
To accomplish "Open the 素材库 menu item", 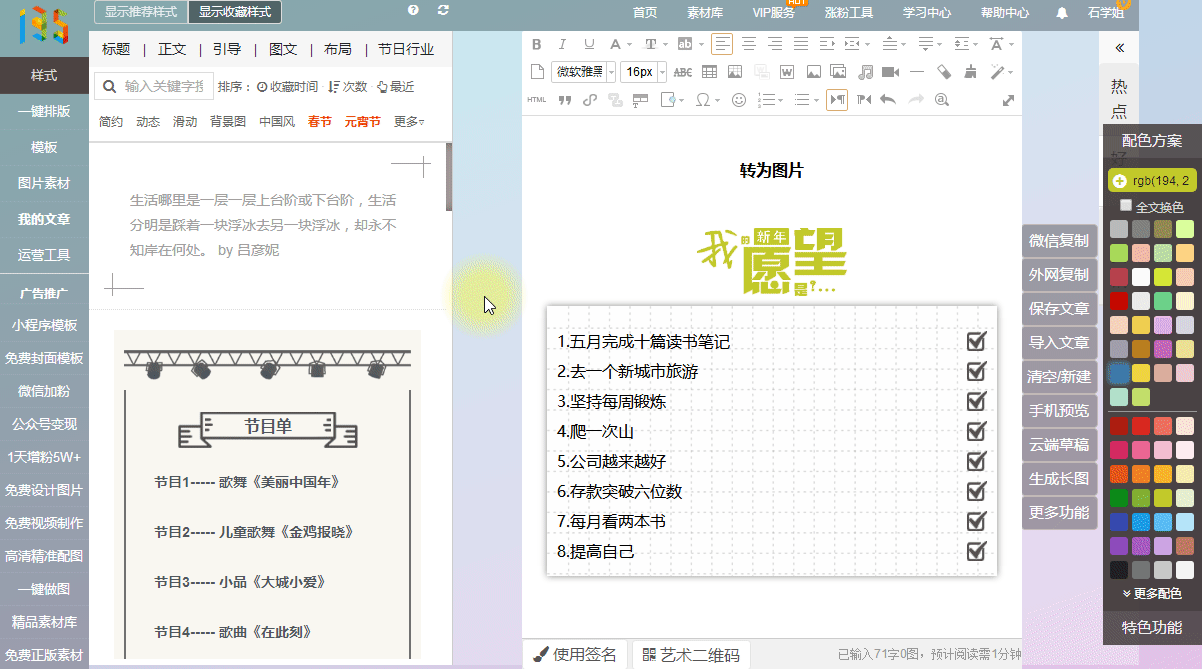I will [705, 13].
